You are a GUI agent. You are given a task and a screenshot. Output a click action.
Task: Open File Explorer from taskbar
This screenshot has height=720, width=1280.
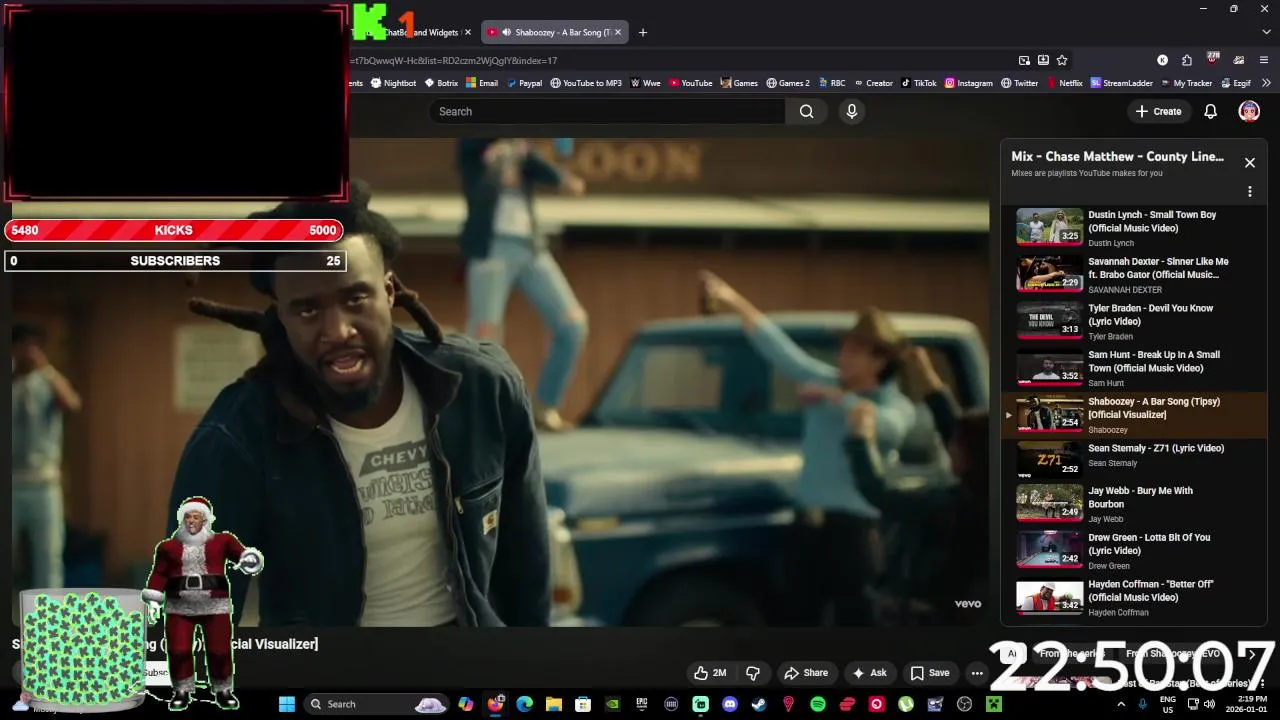(x=553, y=704)
